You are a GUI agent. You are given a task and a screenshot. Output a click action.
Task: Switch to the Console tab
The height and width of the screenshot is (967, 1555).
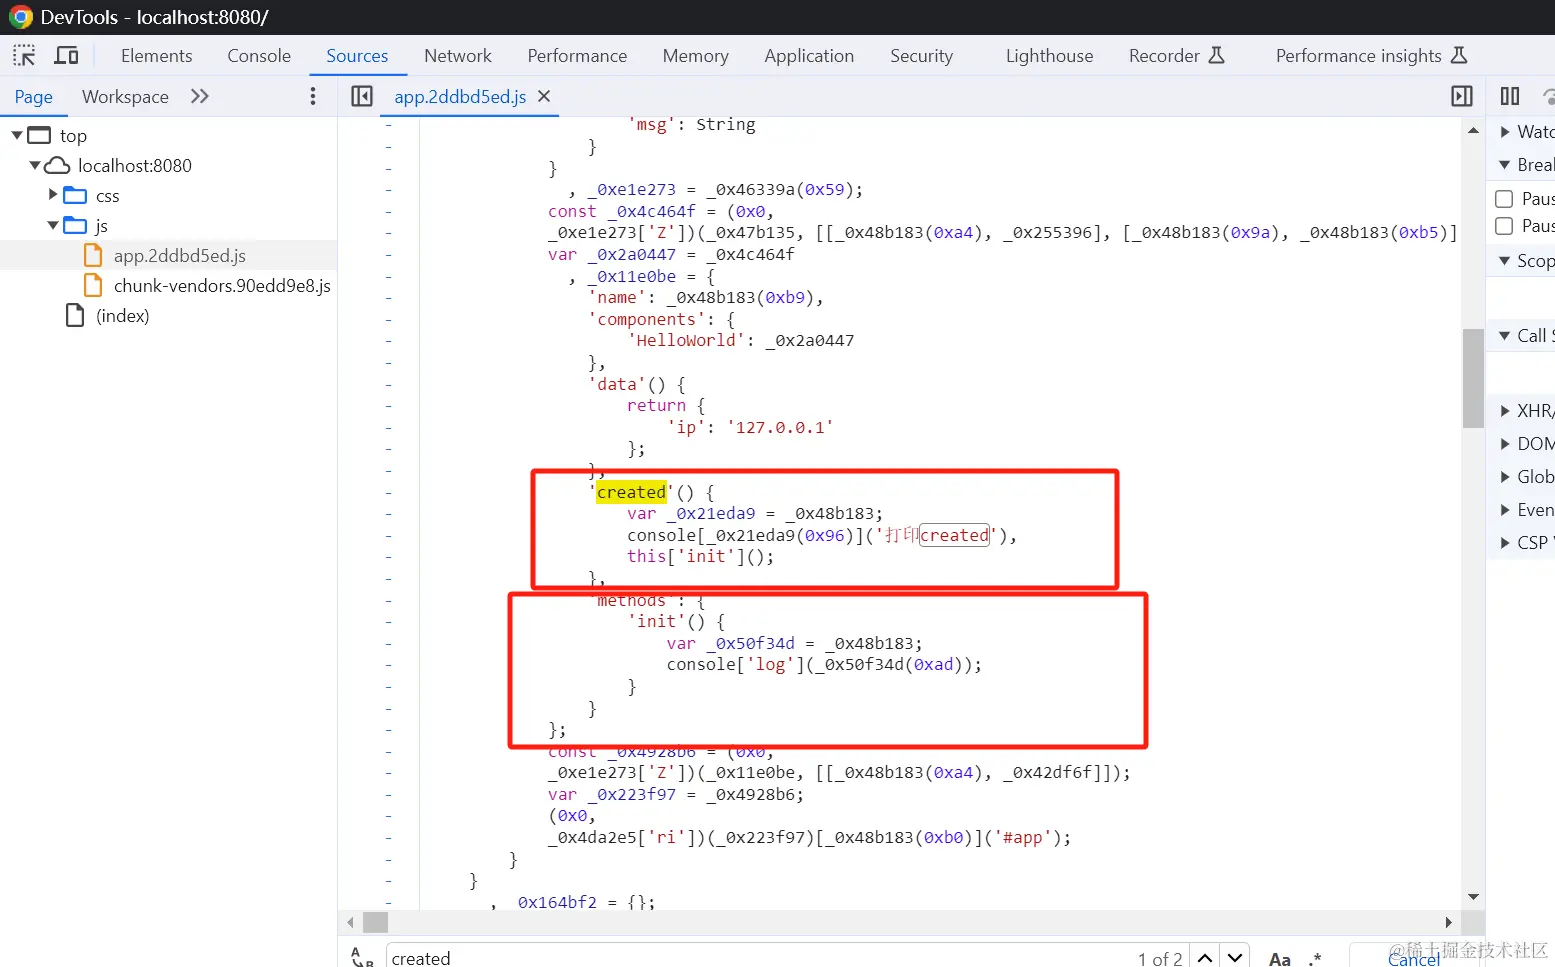click(259, 56)
